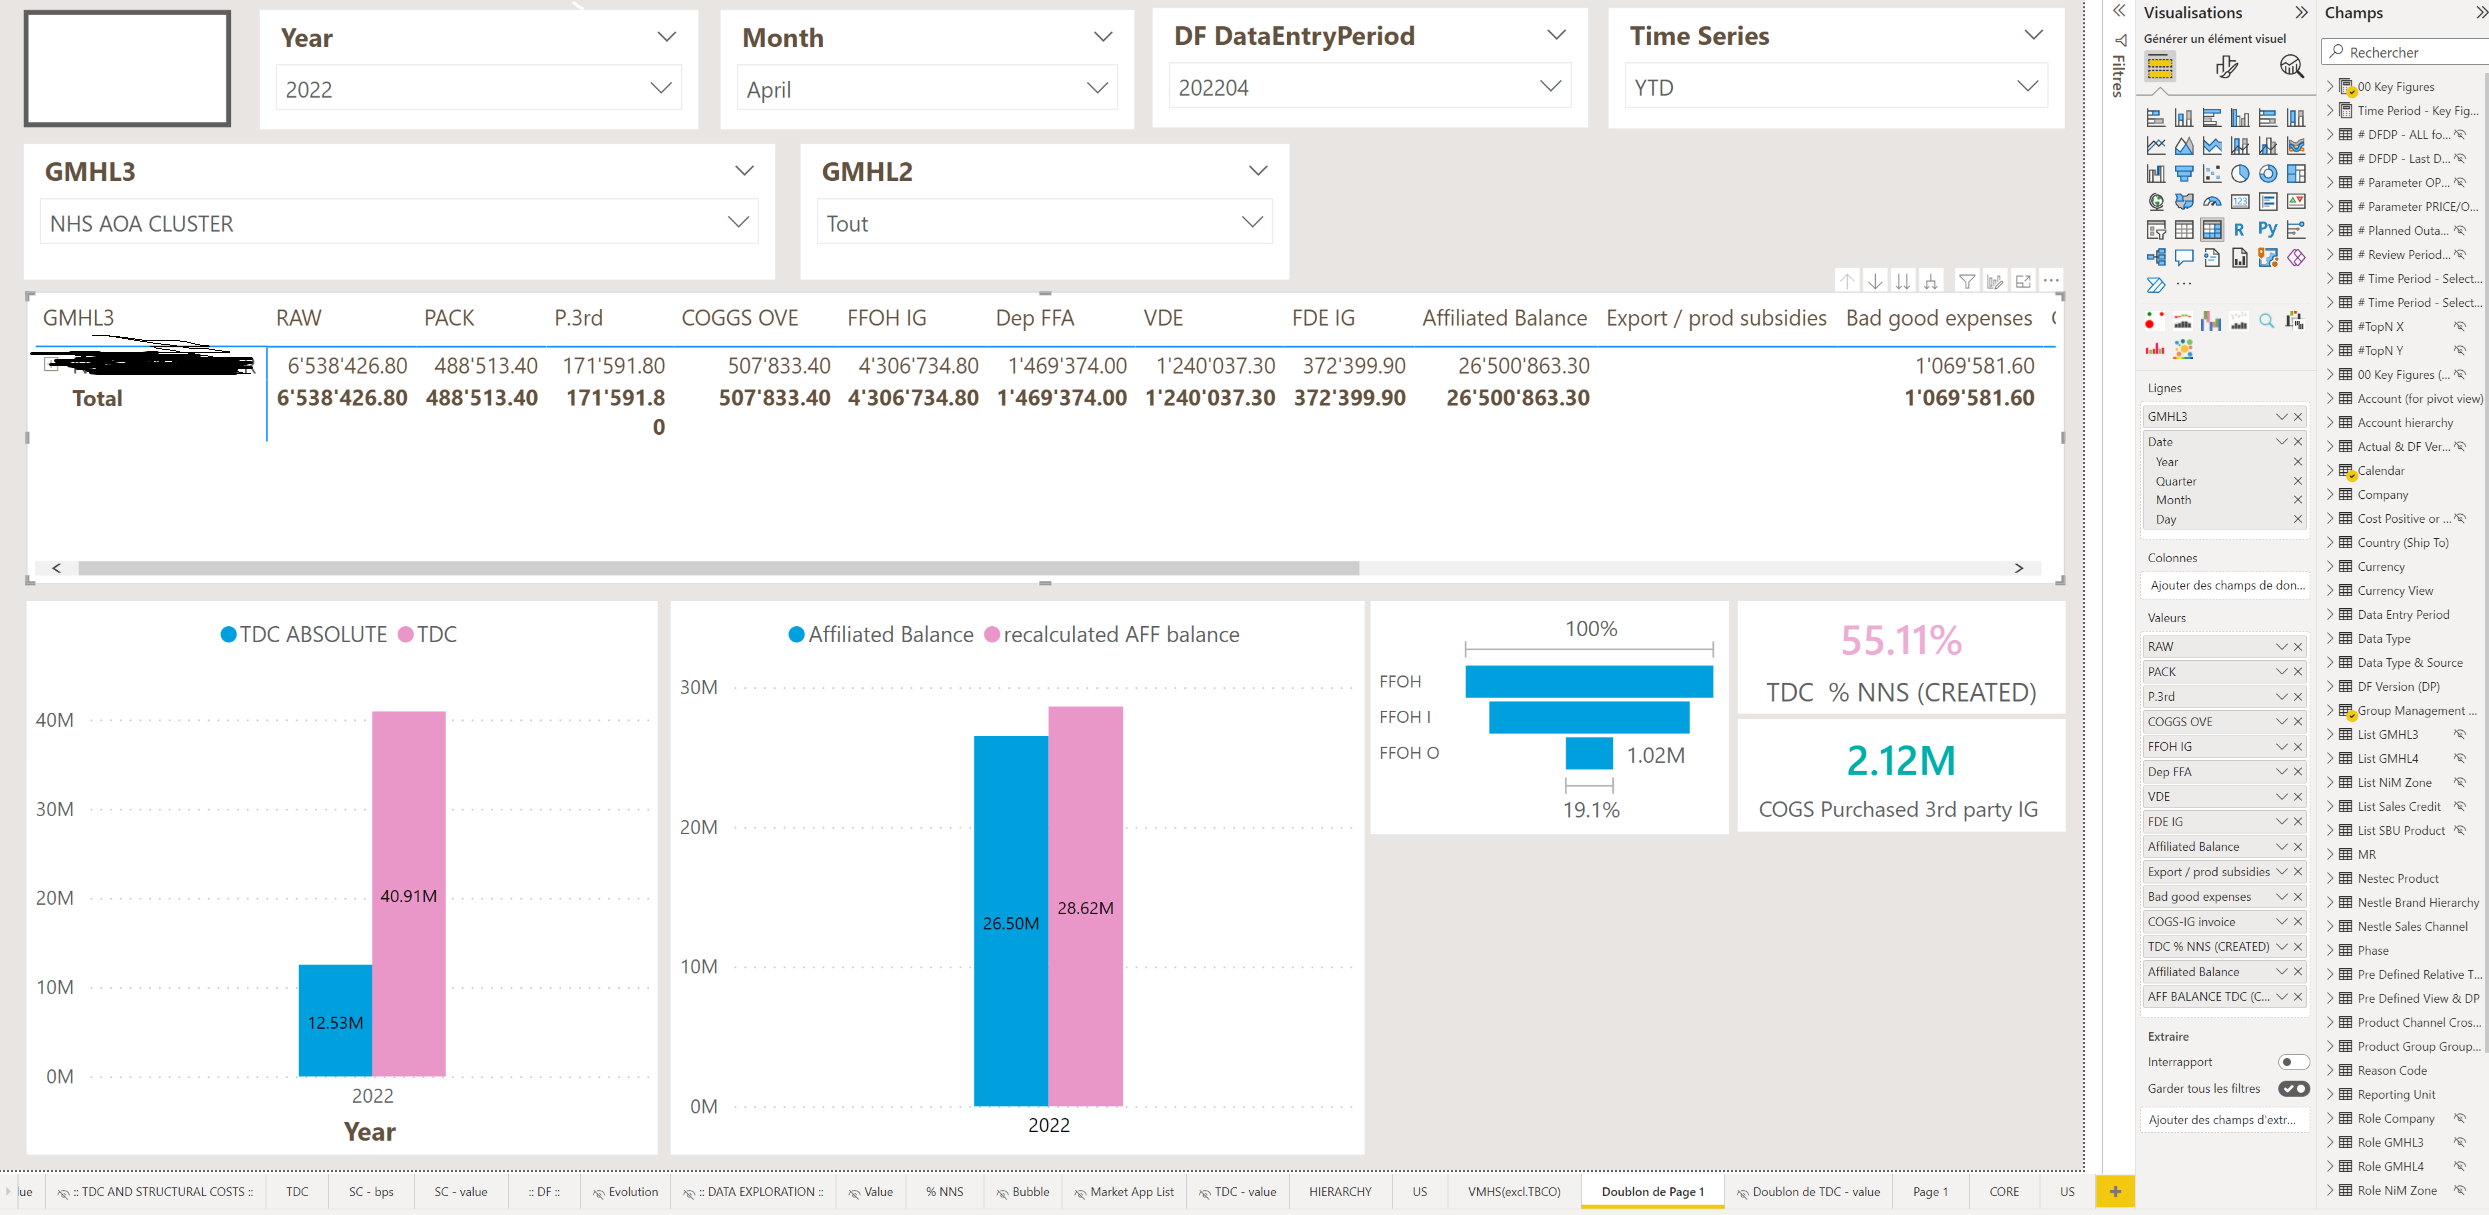Viewport: 2489px width, 1215px height.
Task: Choose the Q&A speech bubble visual
Action: click(2184, 258)
